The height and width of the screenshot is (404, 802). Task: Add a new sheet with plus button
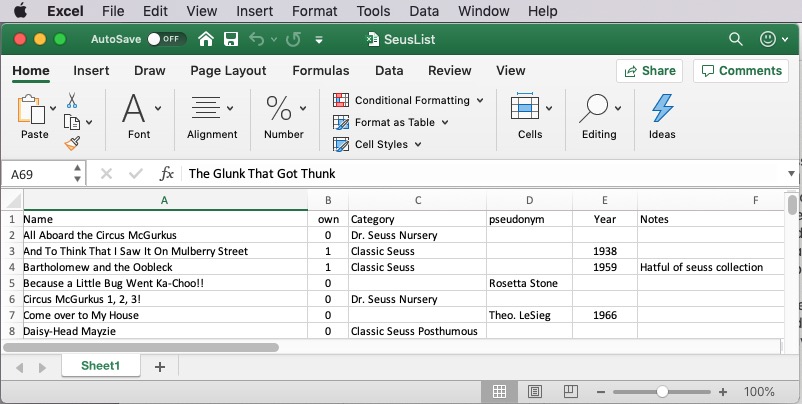(x=160, y=366)
